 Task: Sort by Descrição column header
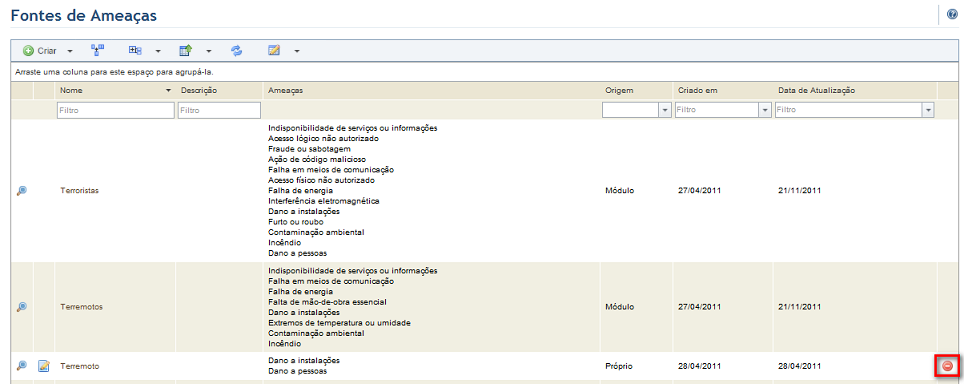pos(199,90)
